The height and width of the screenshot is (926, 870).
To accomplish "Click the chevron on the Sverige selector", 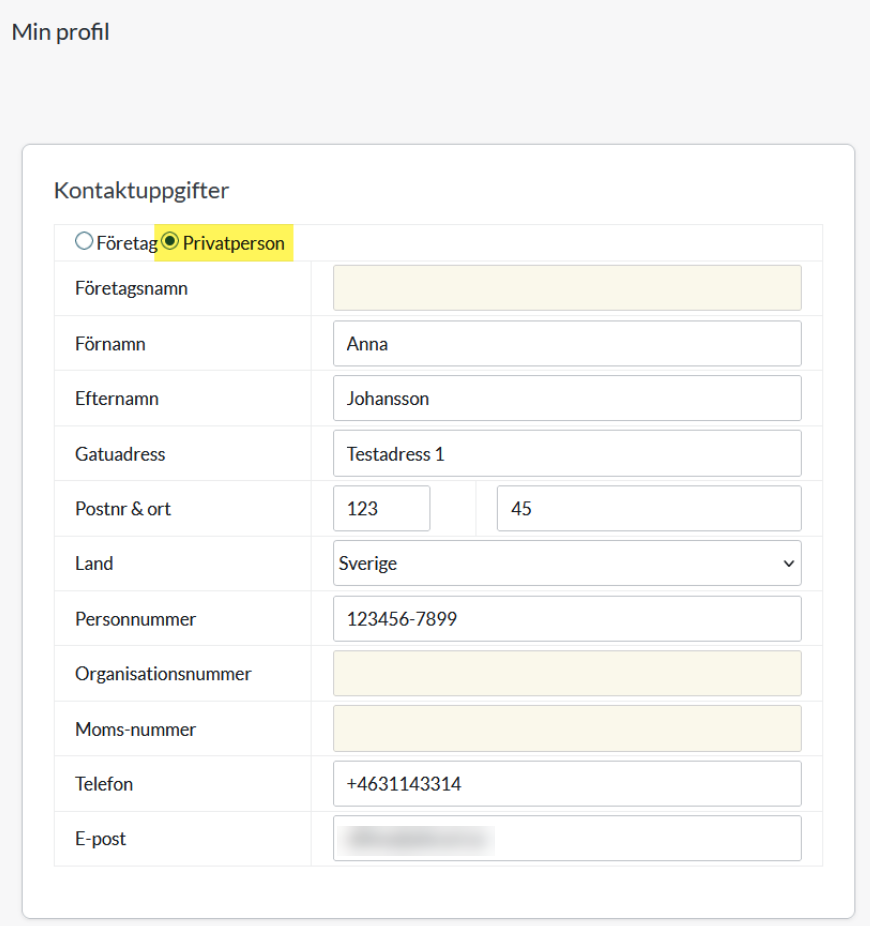I will pyautogui.click(x=789, y=563).
